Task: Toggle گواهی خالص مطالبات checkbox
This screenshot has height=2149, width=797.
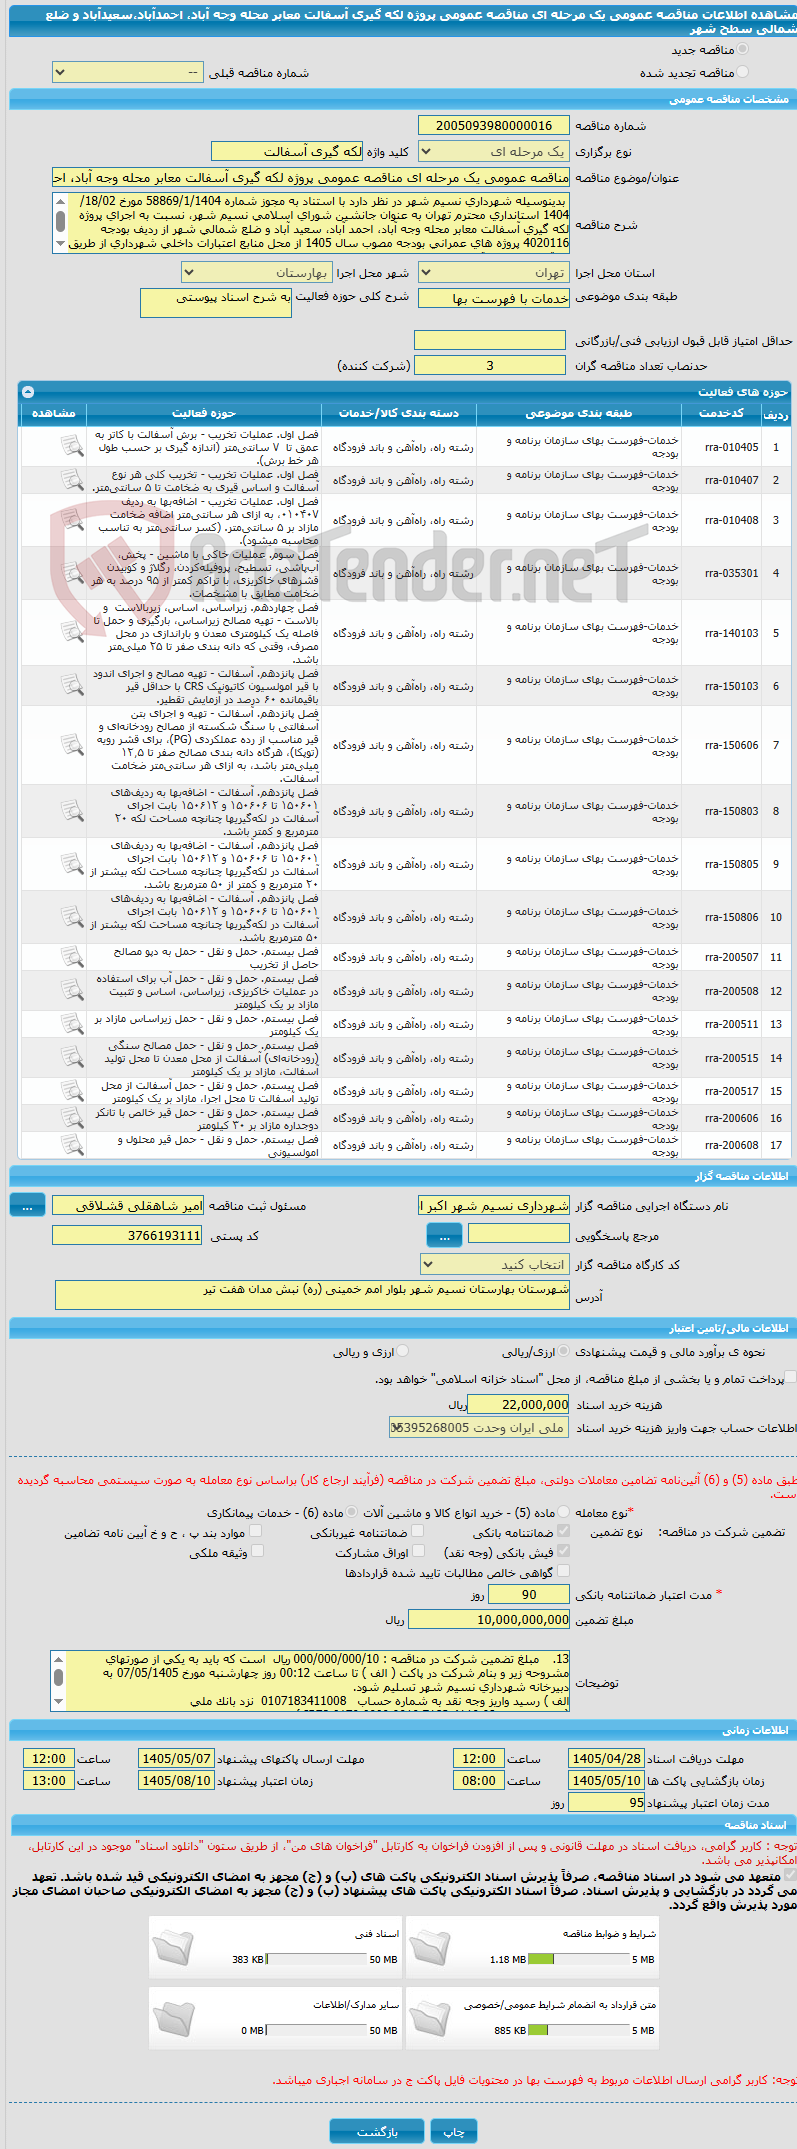Action: click(x=564, y=1571)
